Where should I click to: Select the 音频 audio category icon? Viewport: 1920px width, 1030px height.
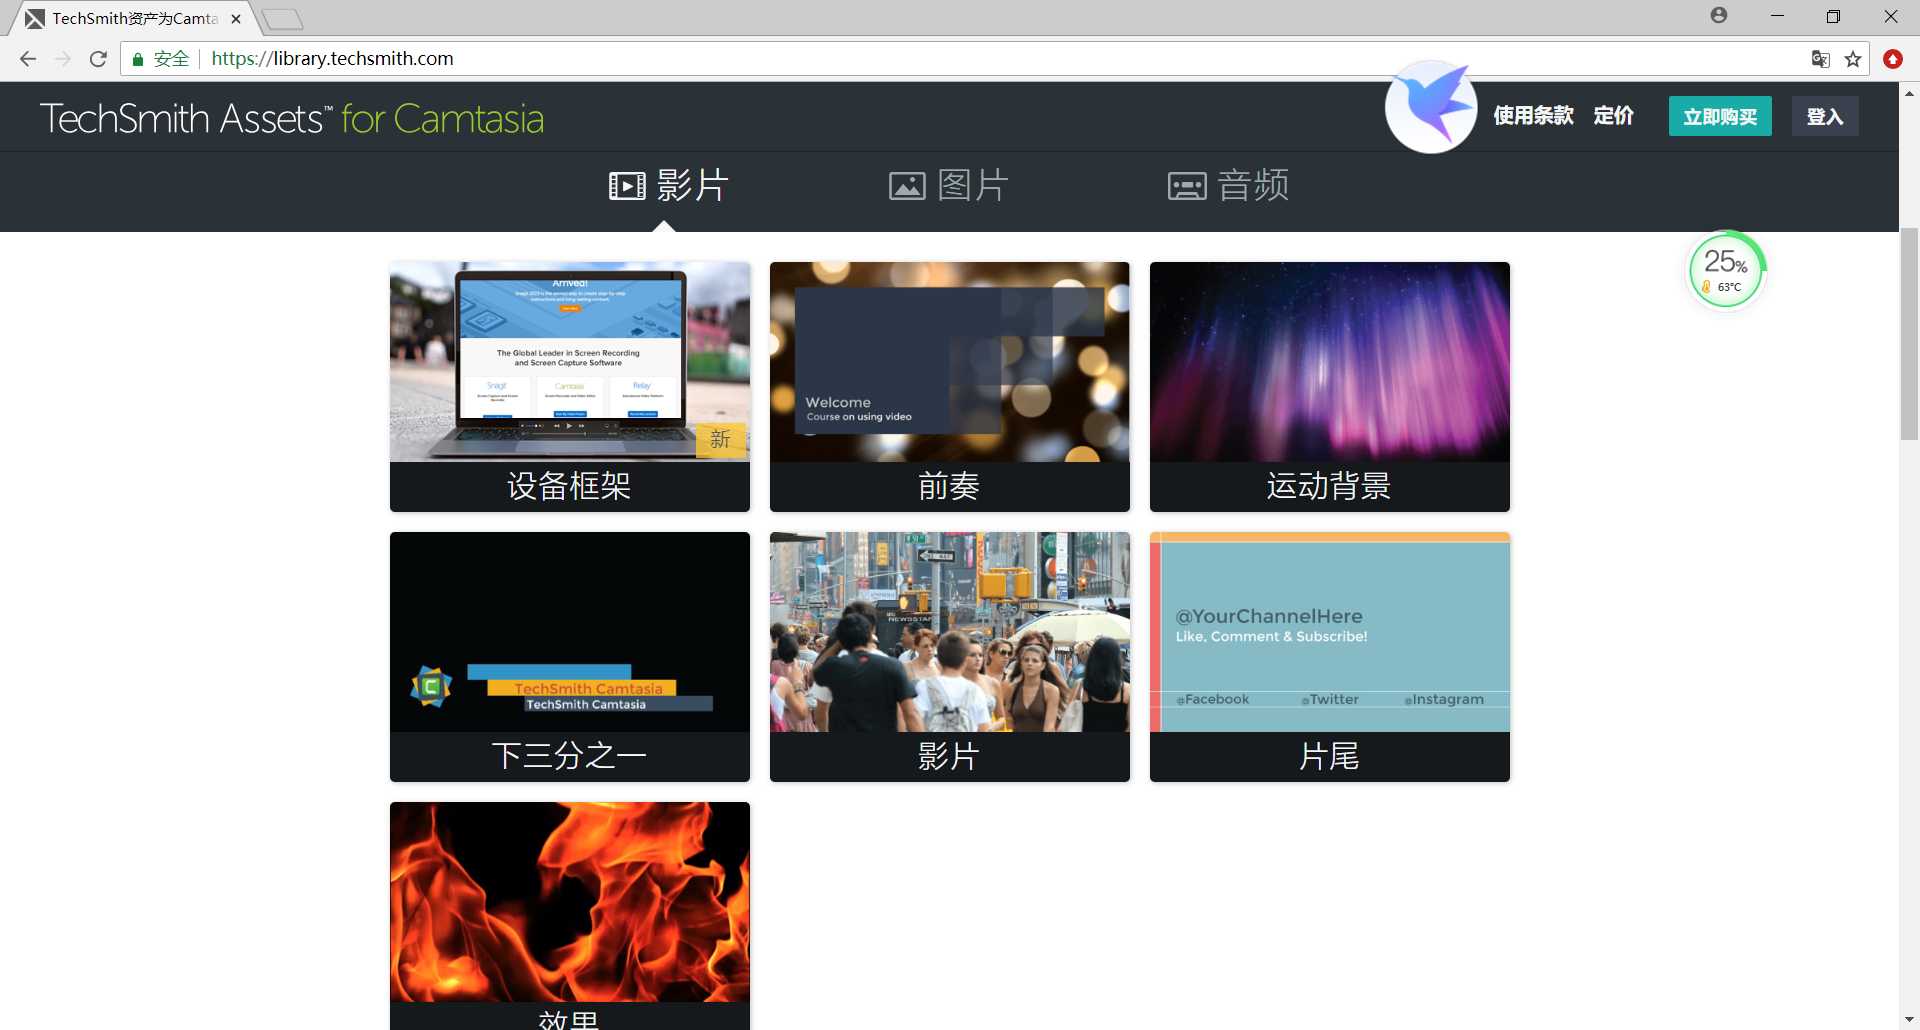coord(1187,185)
